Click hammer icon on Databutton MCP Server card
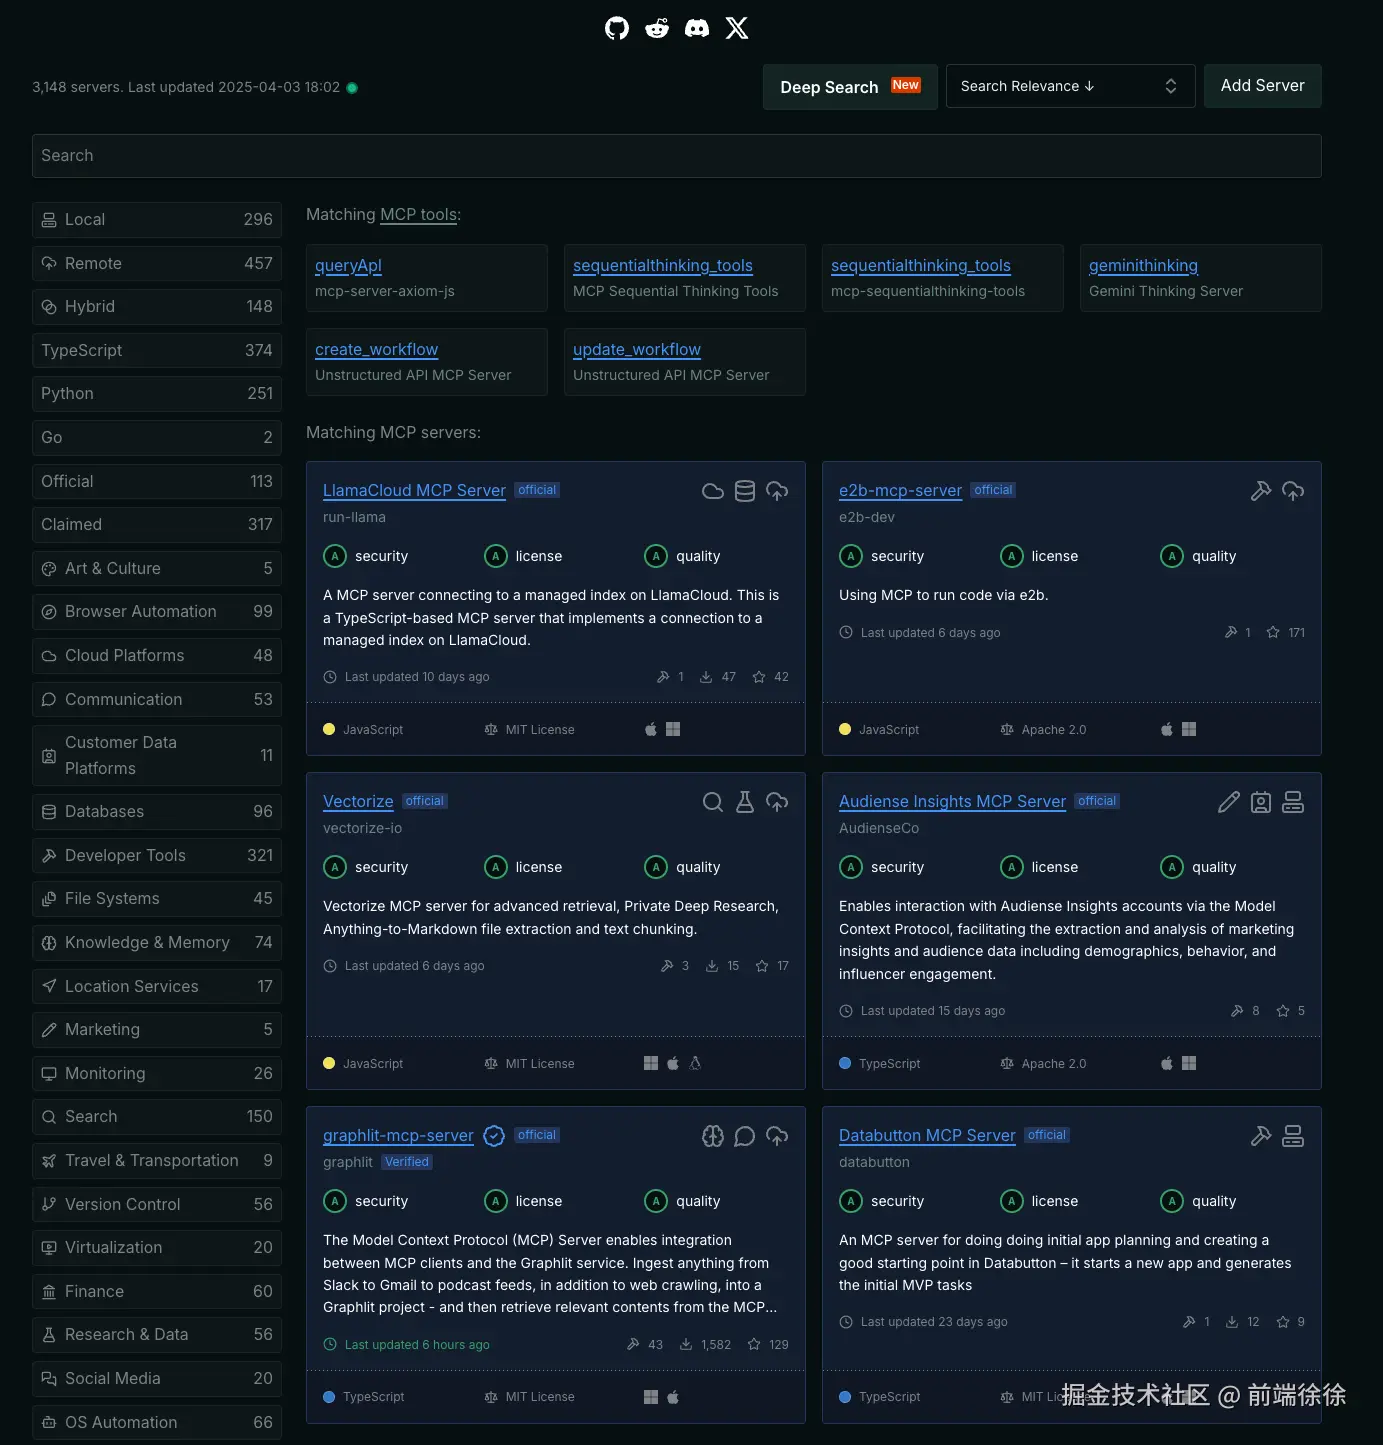 (x=1261, y=1136)
